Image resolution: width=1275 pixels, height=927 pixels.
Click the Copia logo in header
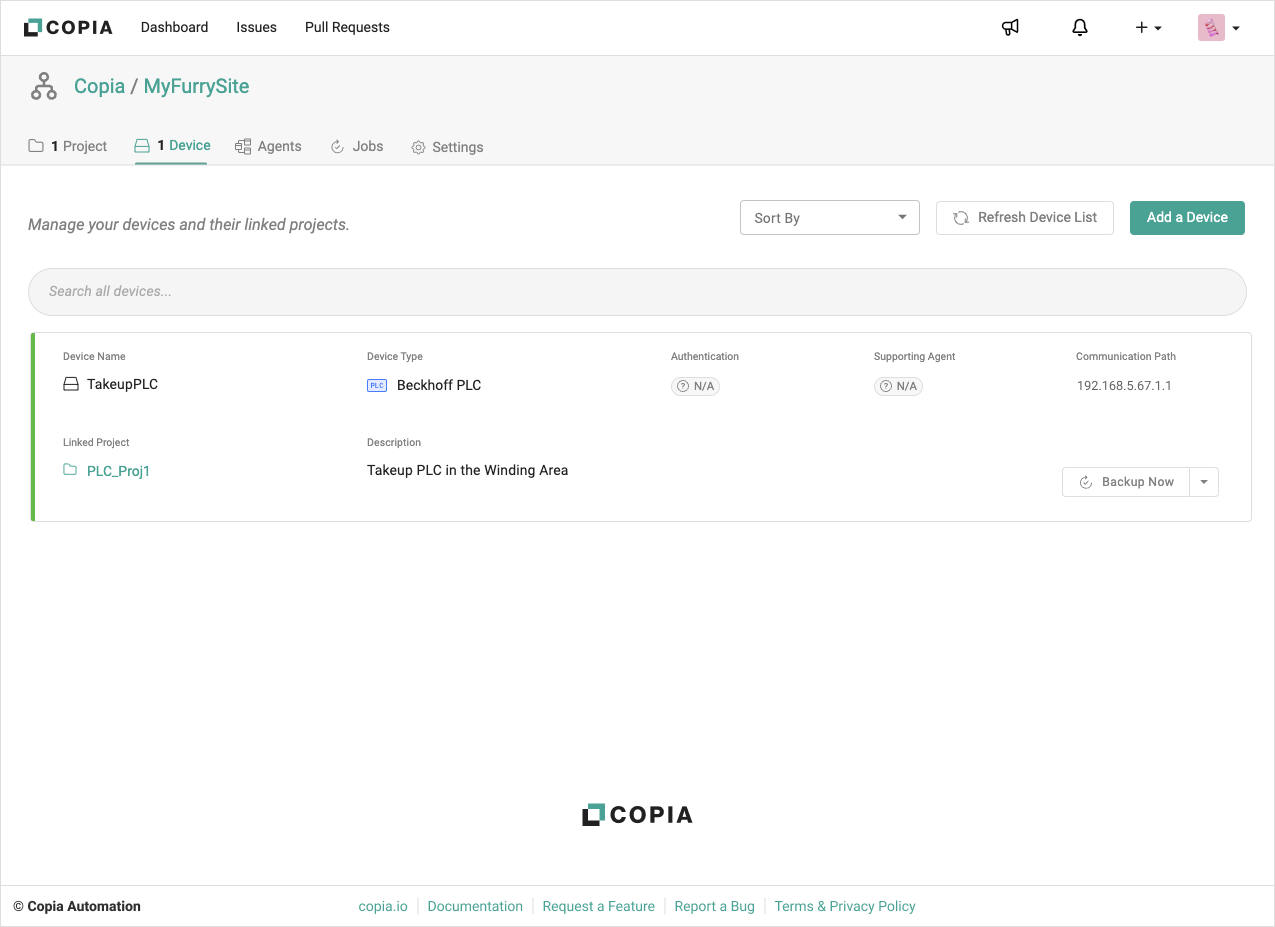(x=68, y=28)
